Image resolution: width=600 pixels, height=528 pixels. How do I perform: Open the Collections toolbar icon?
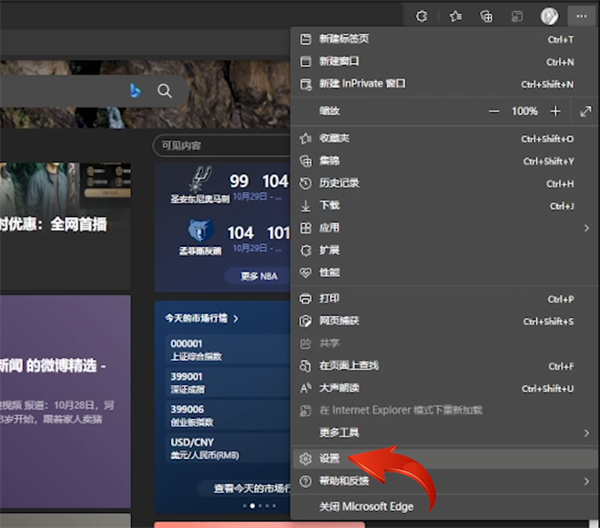point(486,16)
